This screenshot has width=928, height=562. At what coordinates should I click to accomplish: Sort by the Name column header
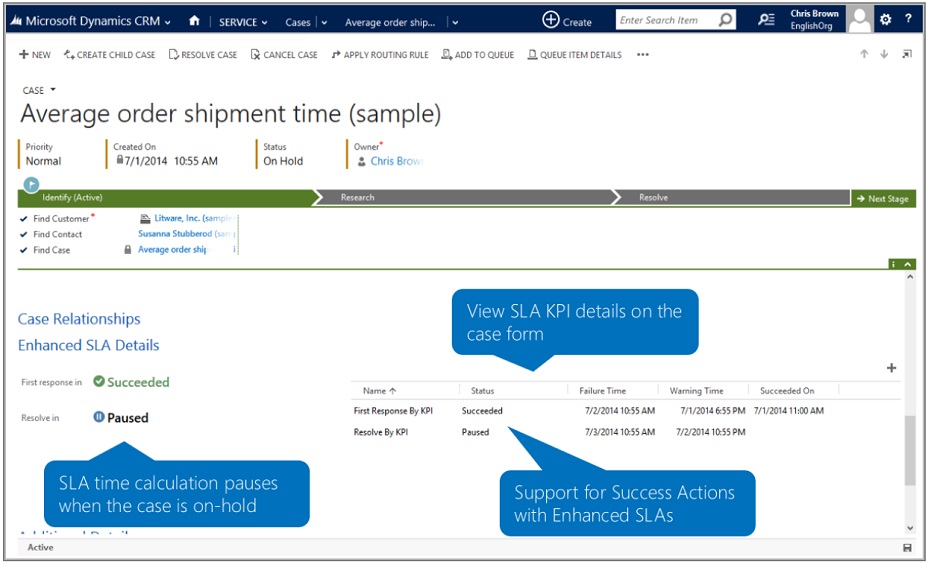click(x=379, y=390)
